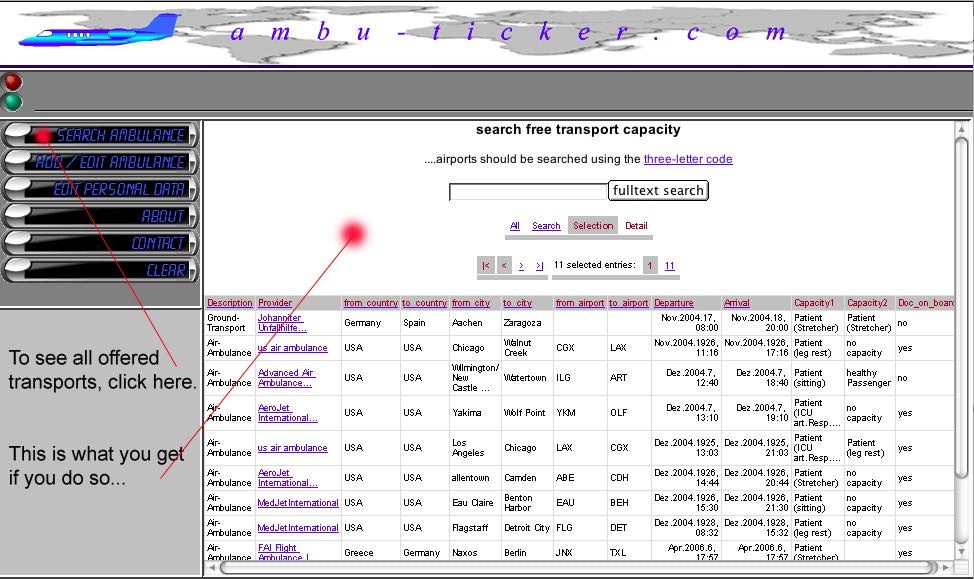
Task: Click the 'search free transport capacity' heading
Action: [578, 130]
